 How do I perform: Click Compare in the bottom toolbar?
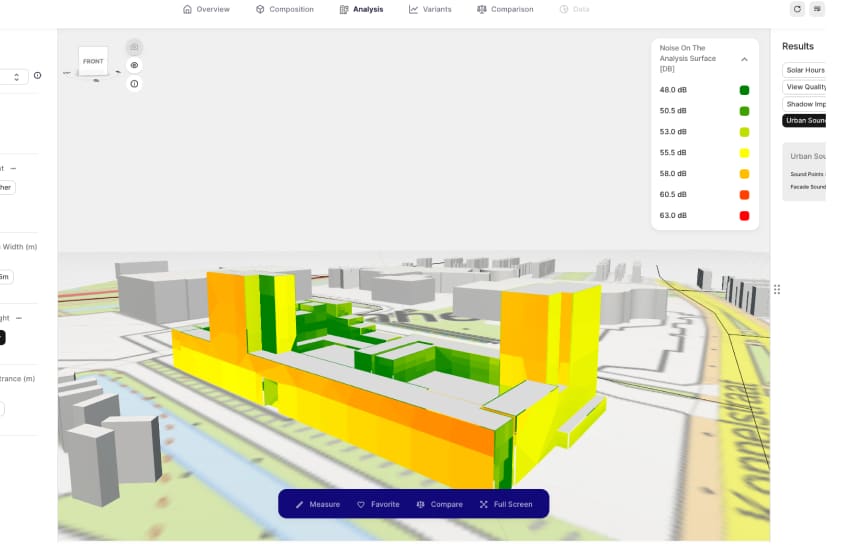coord(439,504)
